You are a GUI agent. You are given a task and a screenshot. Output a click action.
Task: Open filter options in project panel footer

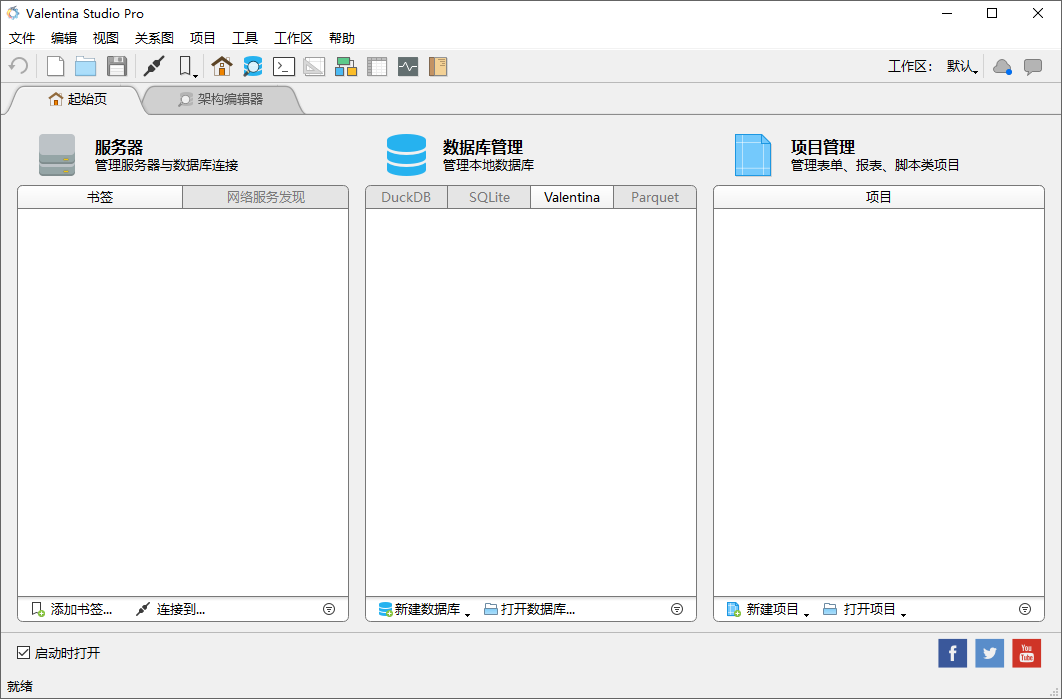(x=1025, y=609)
